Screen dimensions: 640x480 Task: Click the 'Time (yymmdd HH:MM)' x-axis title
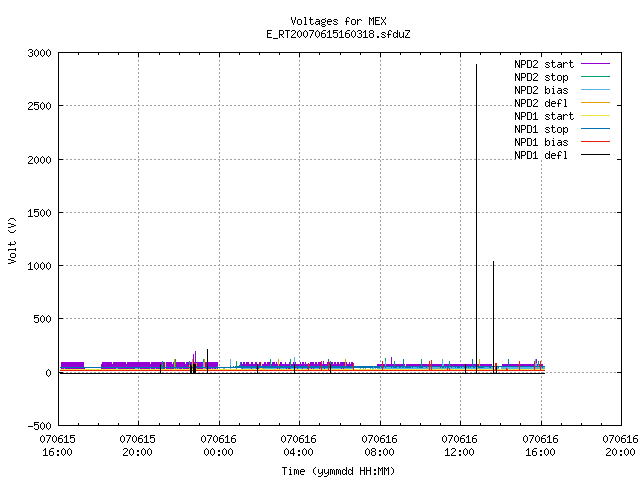pos(338,471)
